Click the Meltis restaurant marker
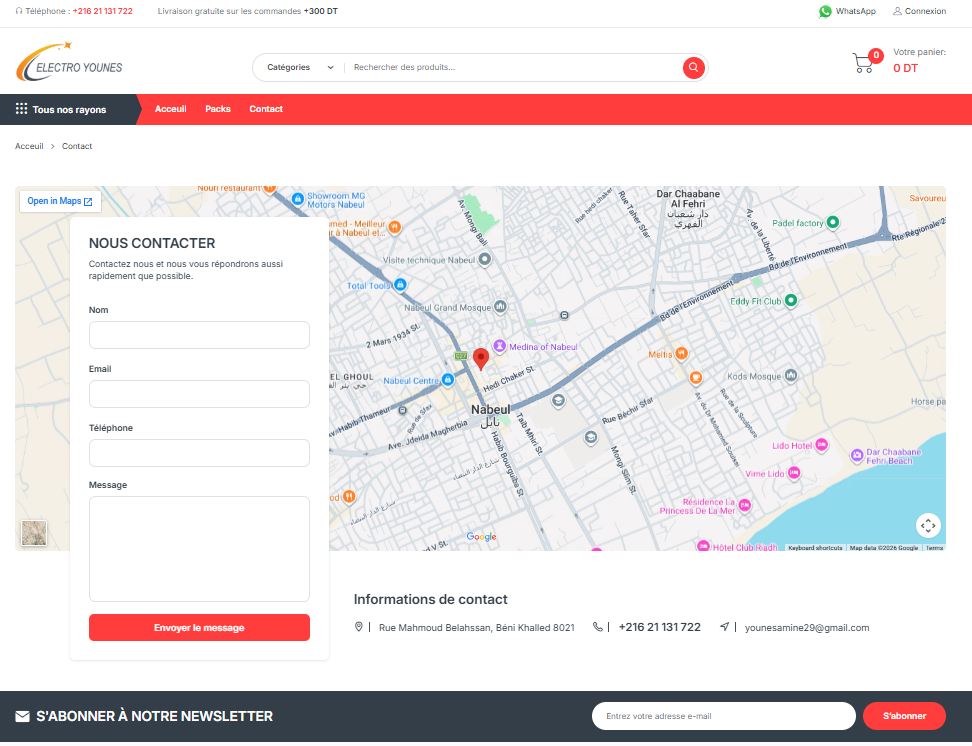 681,353
